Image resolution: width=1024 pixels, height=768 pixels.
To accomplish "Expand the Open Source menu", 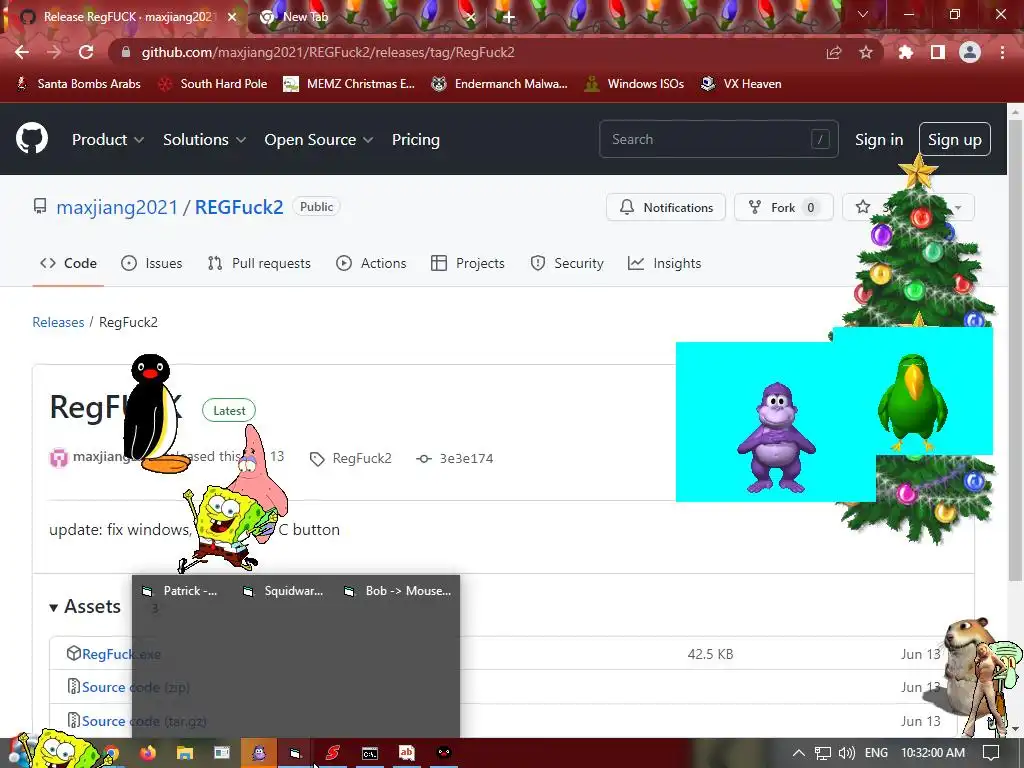I will (x=319, y=140).
